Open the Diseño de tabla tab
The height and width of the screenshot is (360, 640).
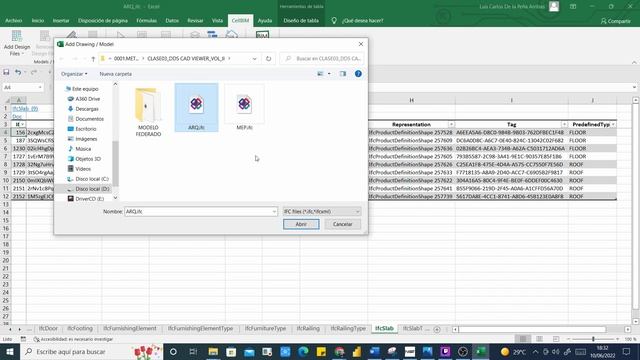pos(301,20)
